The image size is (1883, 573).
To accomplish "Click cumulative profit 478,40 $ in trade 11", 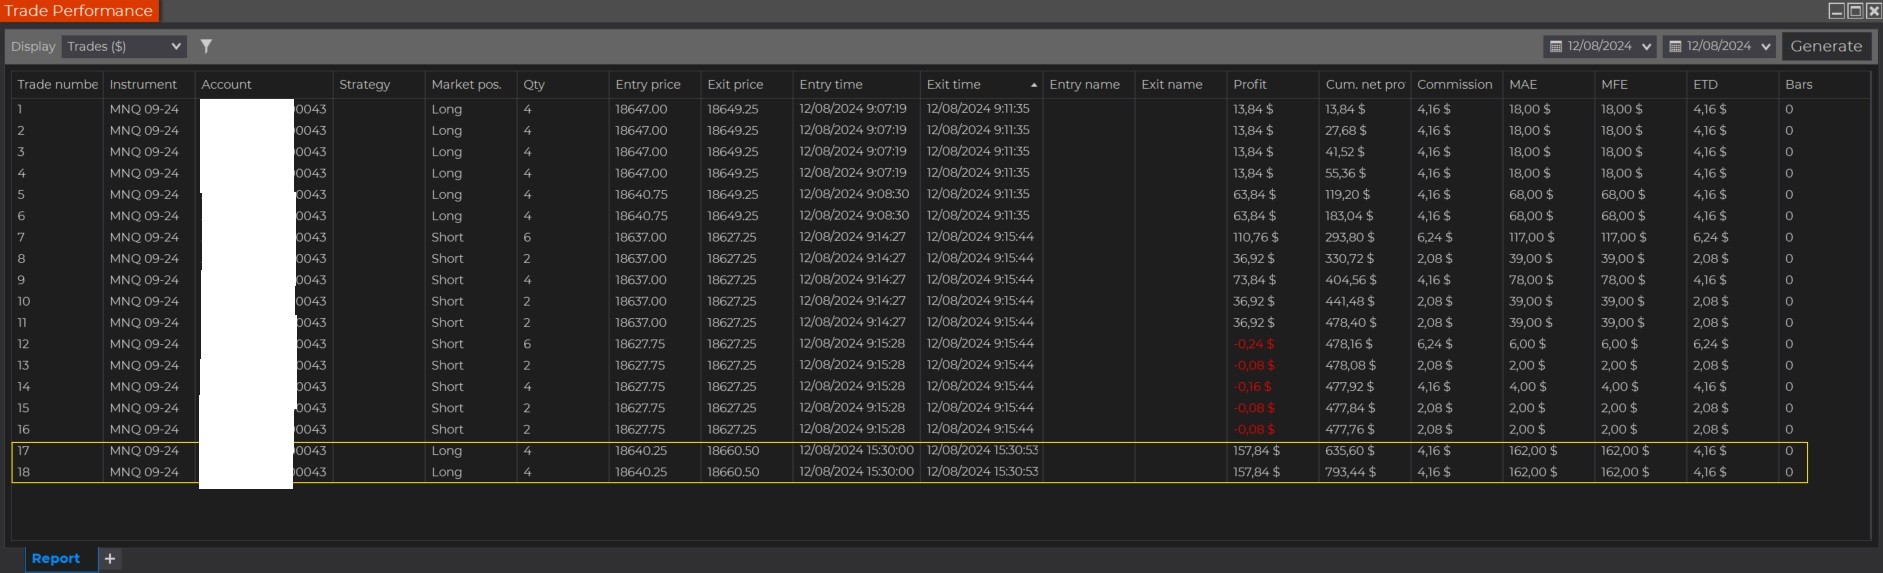I will (1350, 323).
